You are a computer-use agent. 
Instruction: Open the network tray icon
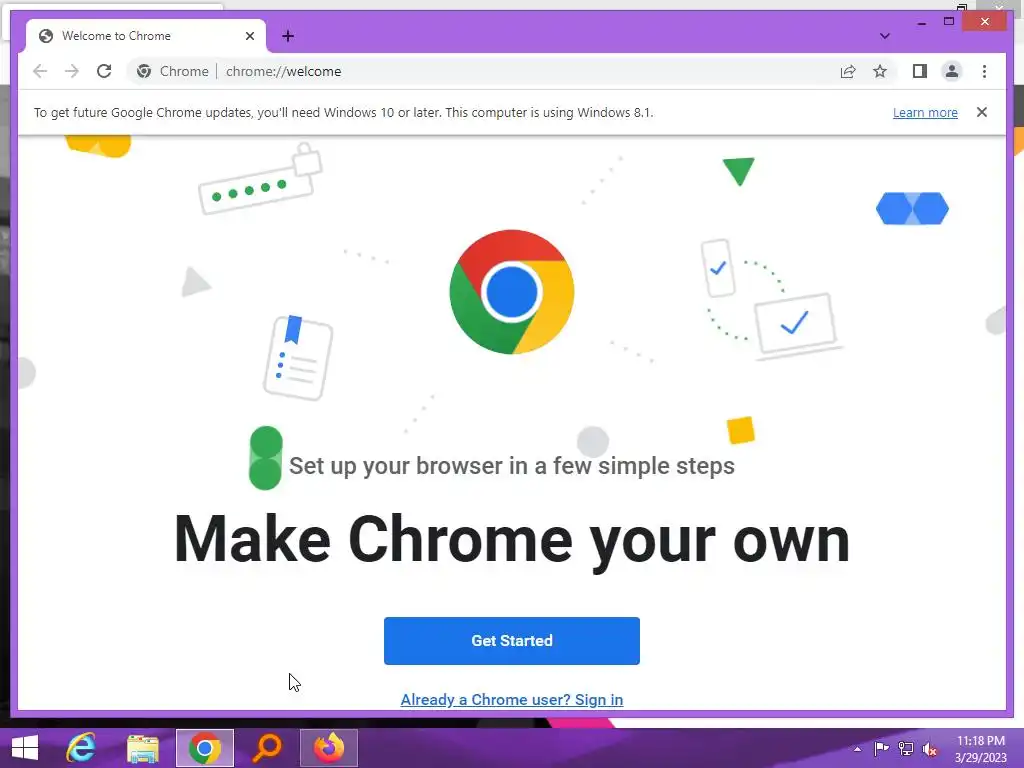(906, 748)
